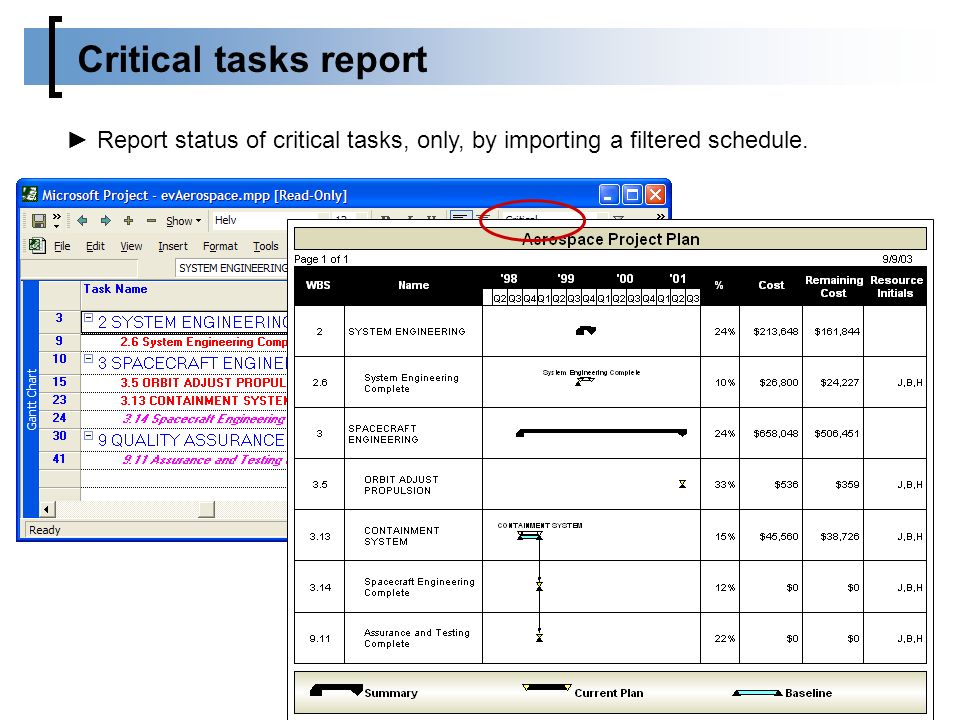
Task: Select task 2.6 System Engineering Complete in Project
Action: click(x=203, y=342)
